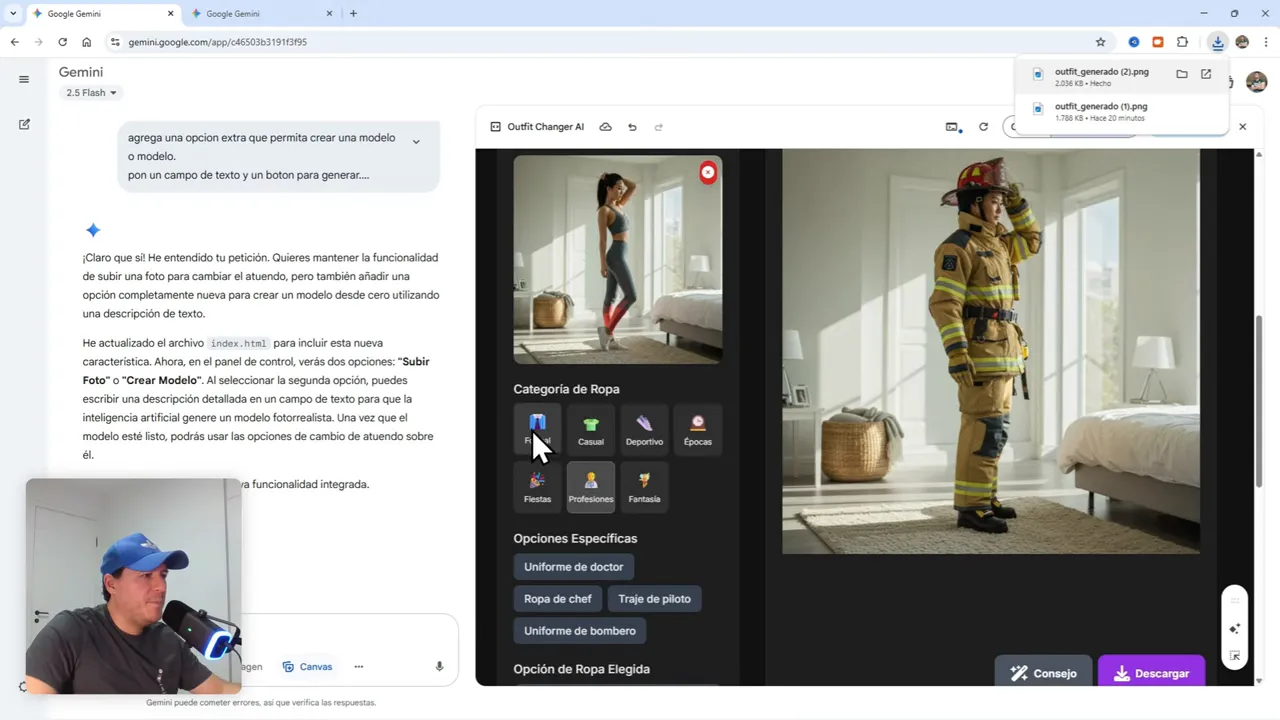
Task: Click the Consejo button
Action: pos(1043,673)
